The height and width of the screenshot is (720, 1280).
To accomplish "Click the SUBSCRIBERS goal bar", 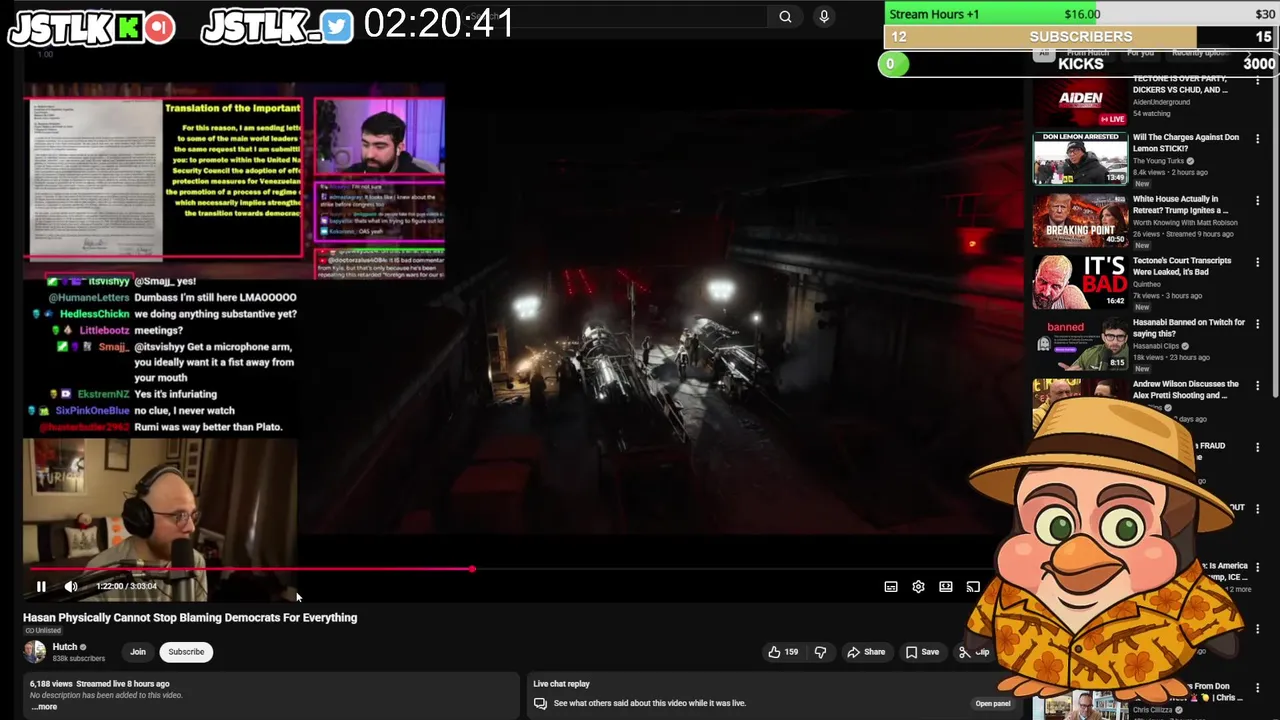I will [x=1081, y=37].
